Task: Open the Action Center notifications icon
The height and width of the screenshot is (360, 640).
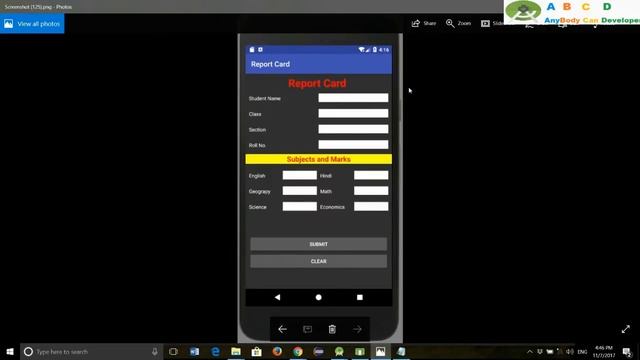Action: (x=627, y=351)
